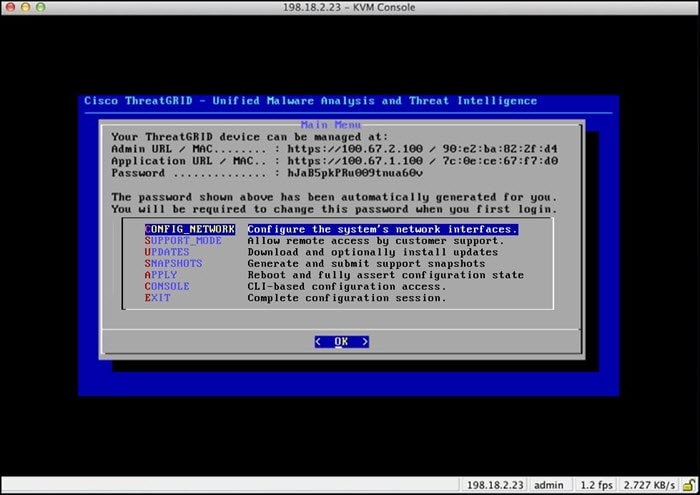Screen dimensions: 700x495
Task: Click the 2.727 KB/s status bar indicator
Action: click(x=649, y=485)
